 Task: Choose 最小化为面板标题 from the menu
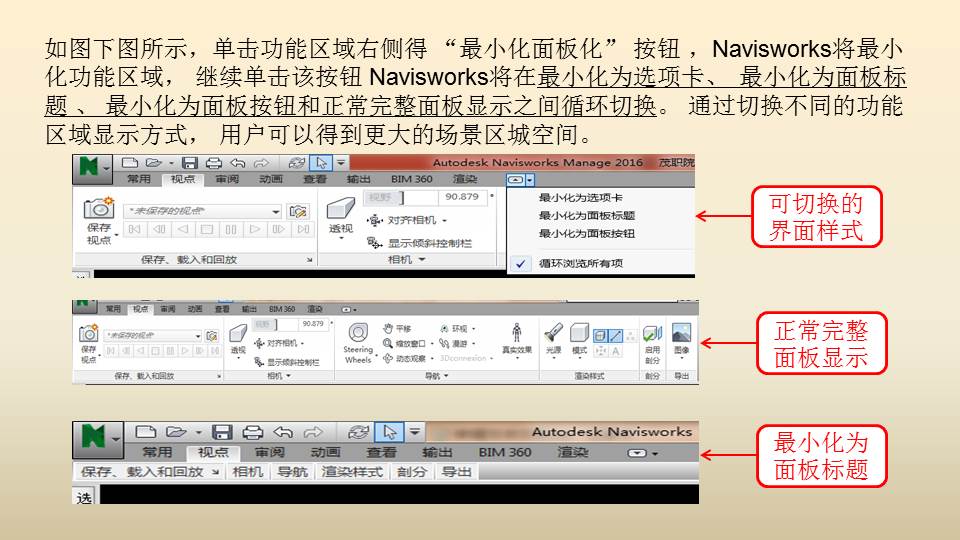coord(587,216)
